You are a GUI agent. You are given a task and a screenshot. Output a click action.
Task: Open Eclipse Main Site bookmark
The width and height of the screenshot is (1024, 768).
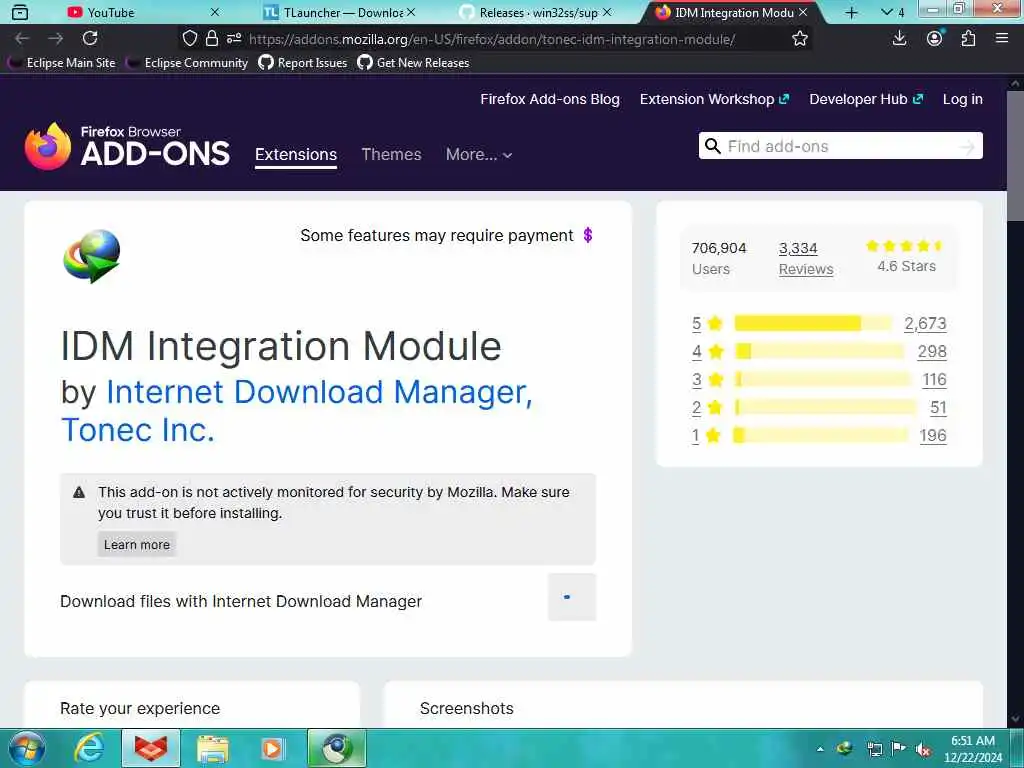(63, 63)
